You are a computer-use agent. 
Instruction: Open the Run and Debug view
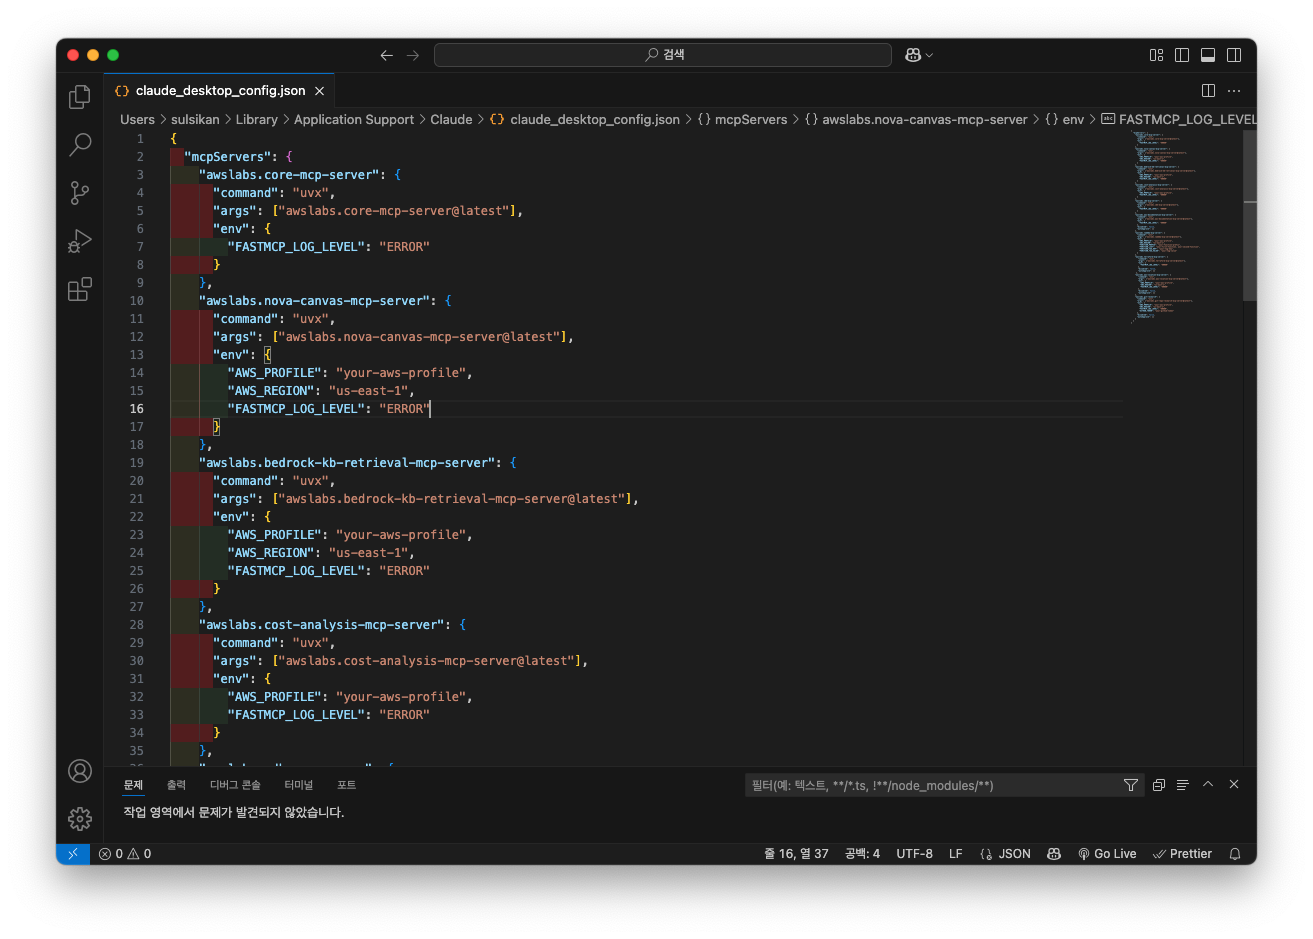pos(80,241)
